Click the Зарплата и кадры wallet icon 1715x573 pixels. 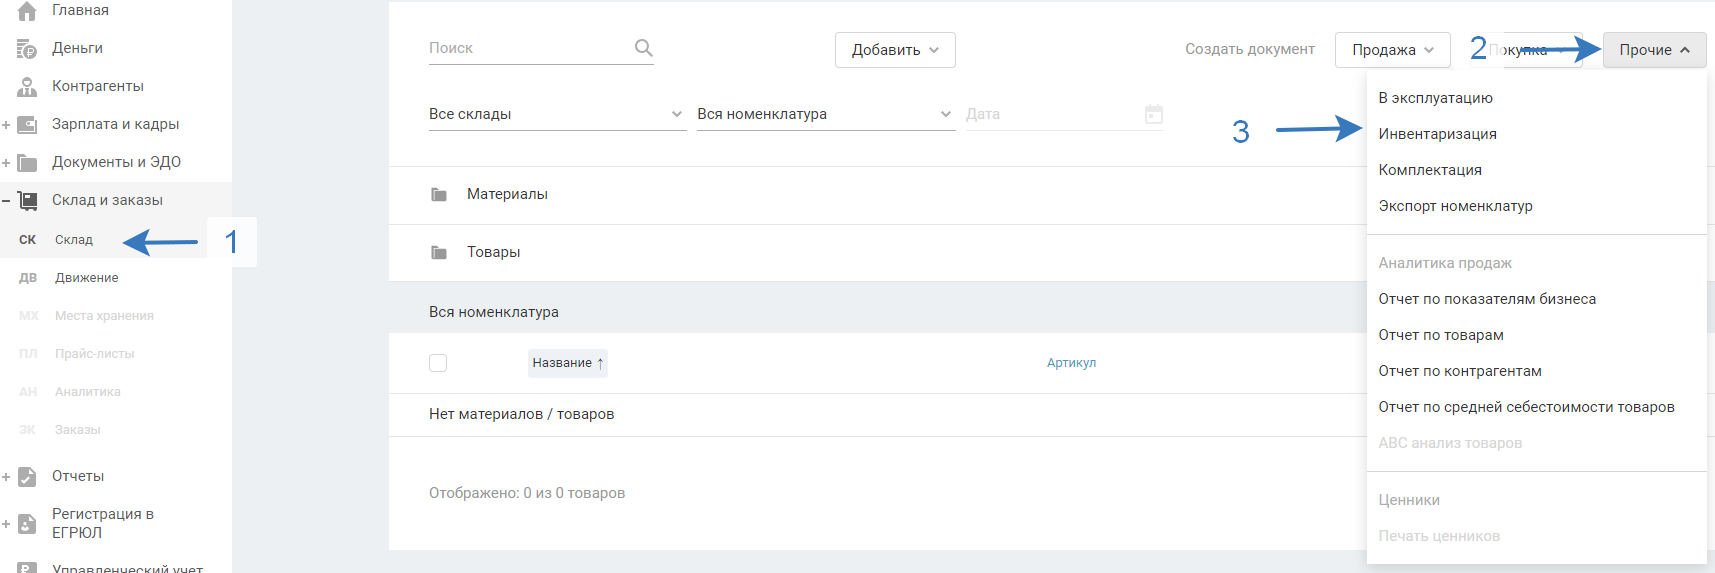point(27,124)
